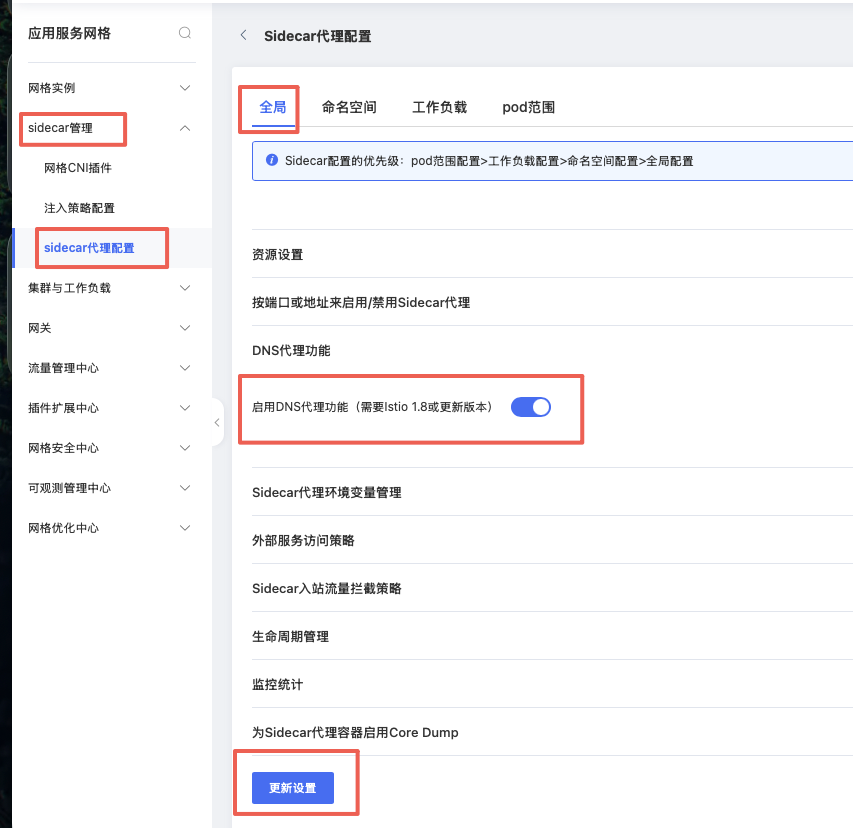Viewport: 853px width, 828px height.
Task: Expand the 资源设置 section
Action: coord(278,255)
